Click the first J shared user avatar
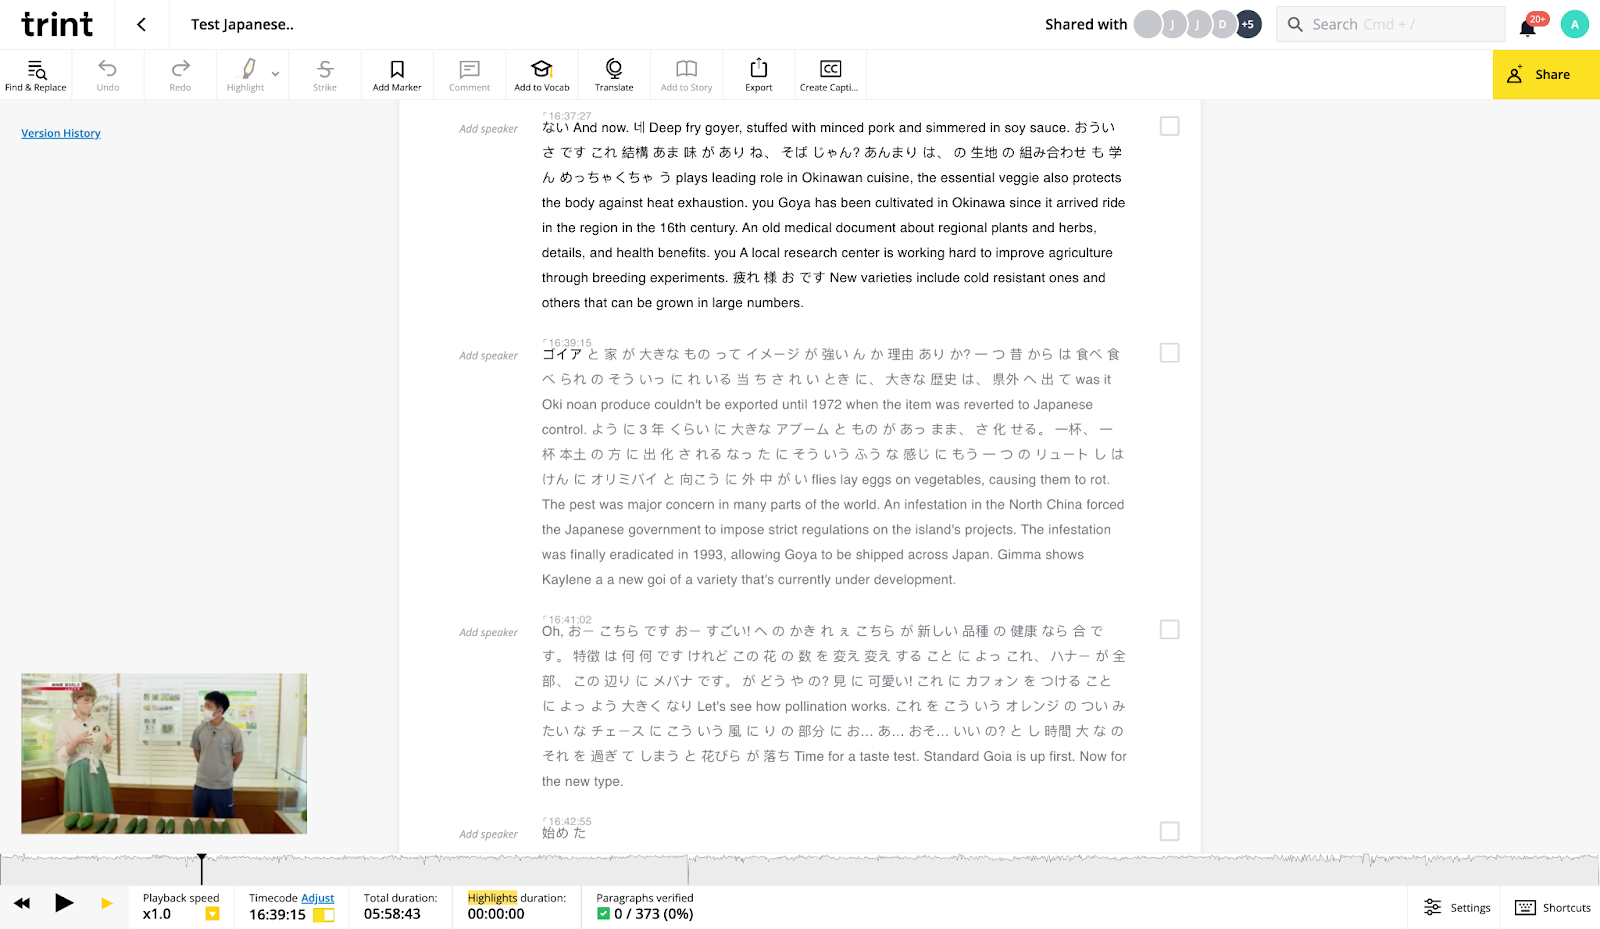The width and height of the screenshot is (1600, 929). coord(1173,24)
